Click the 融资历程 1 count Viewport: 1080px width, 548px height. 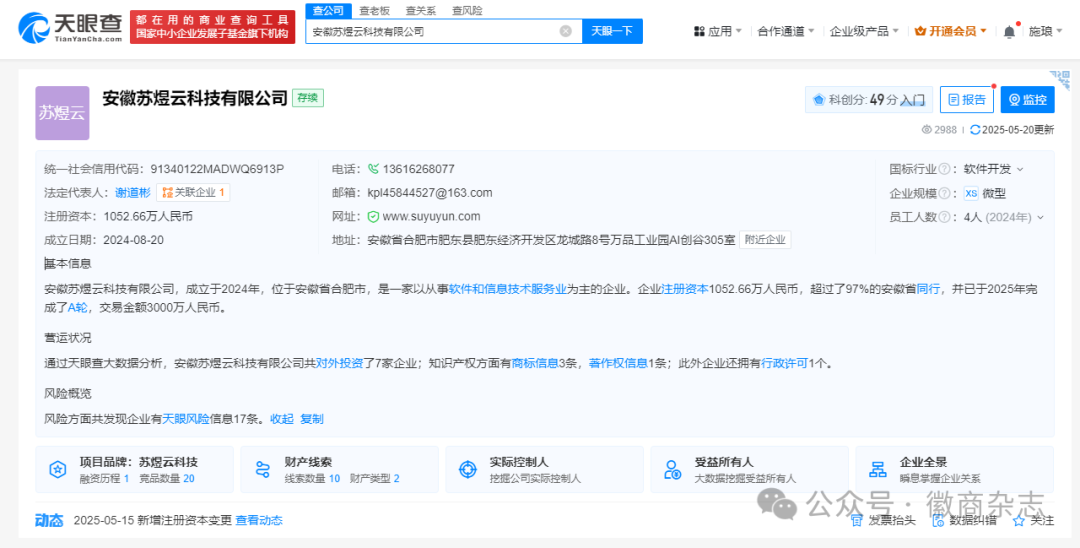(105, 478)
